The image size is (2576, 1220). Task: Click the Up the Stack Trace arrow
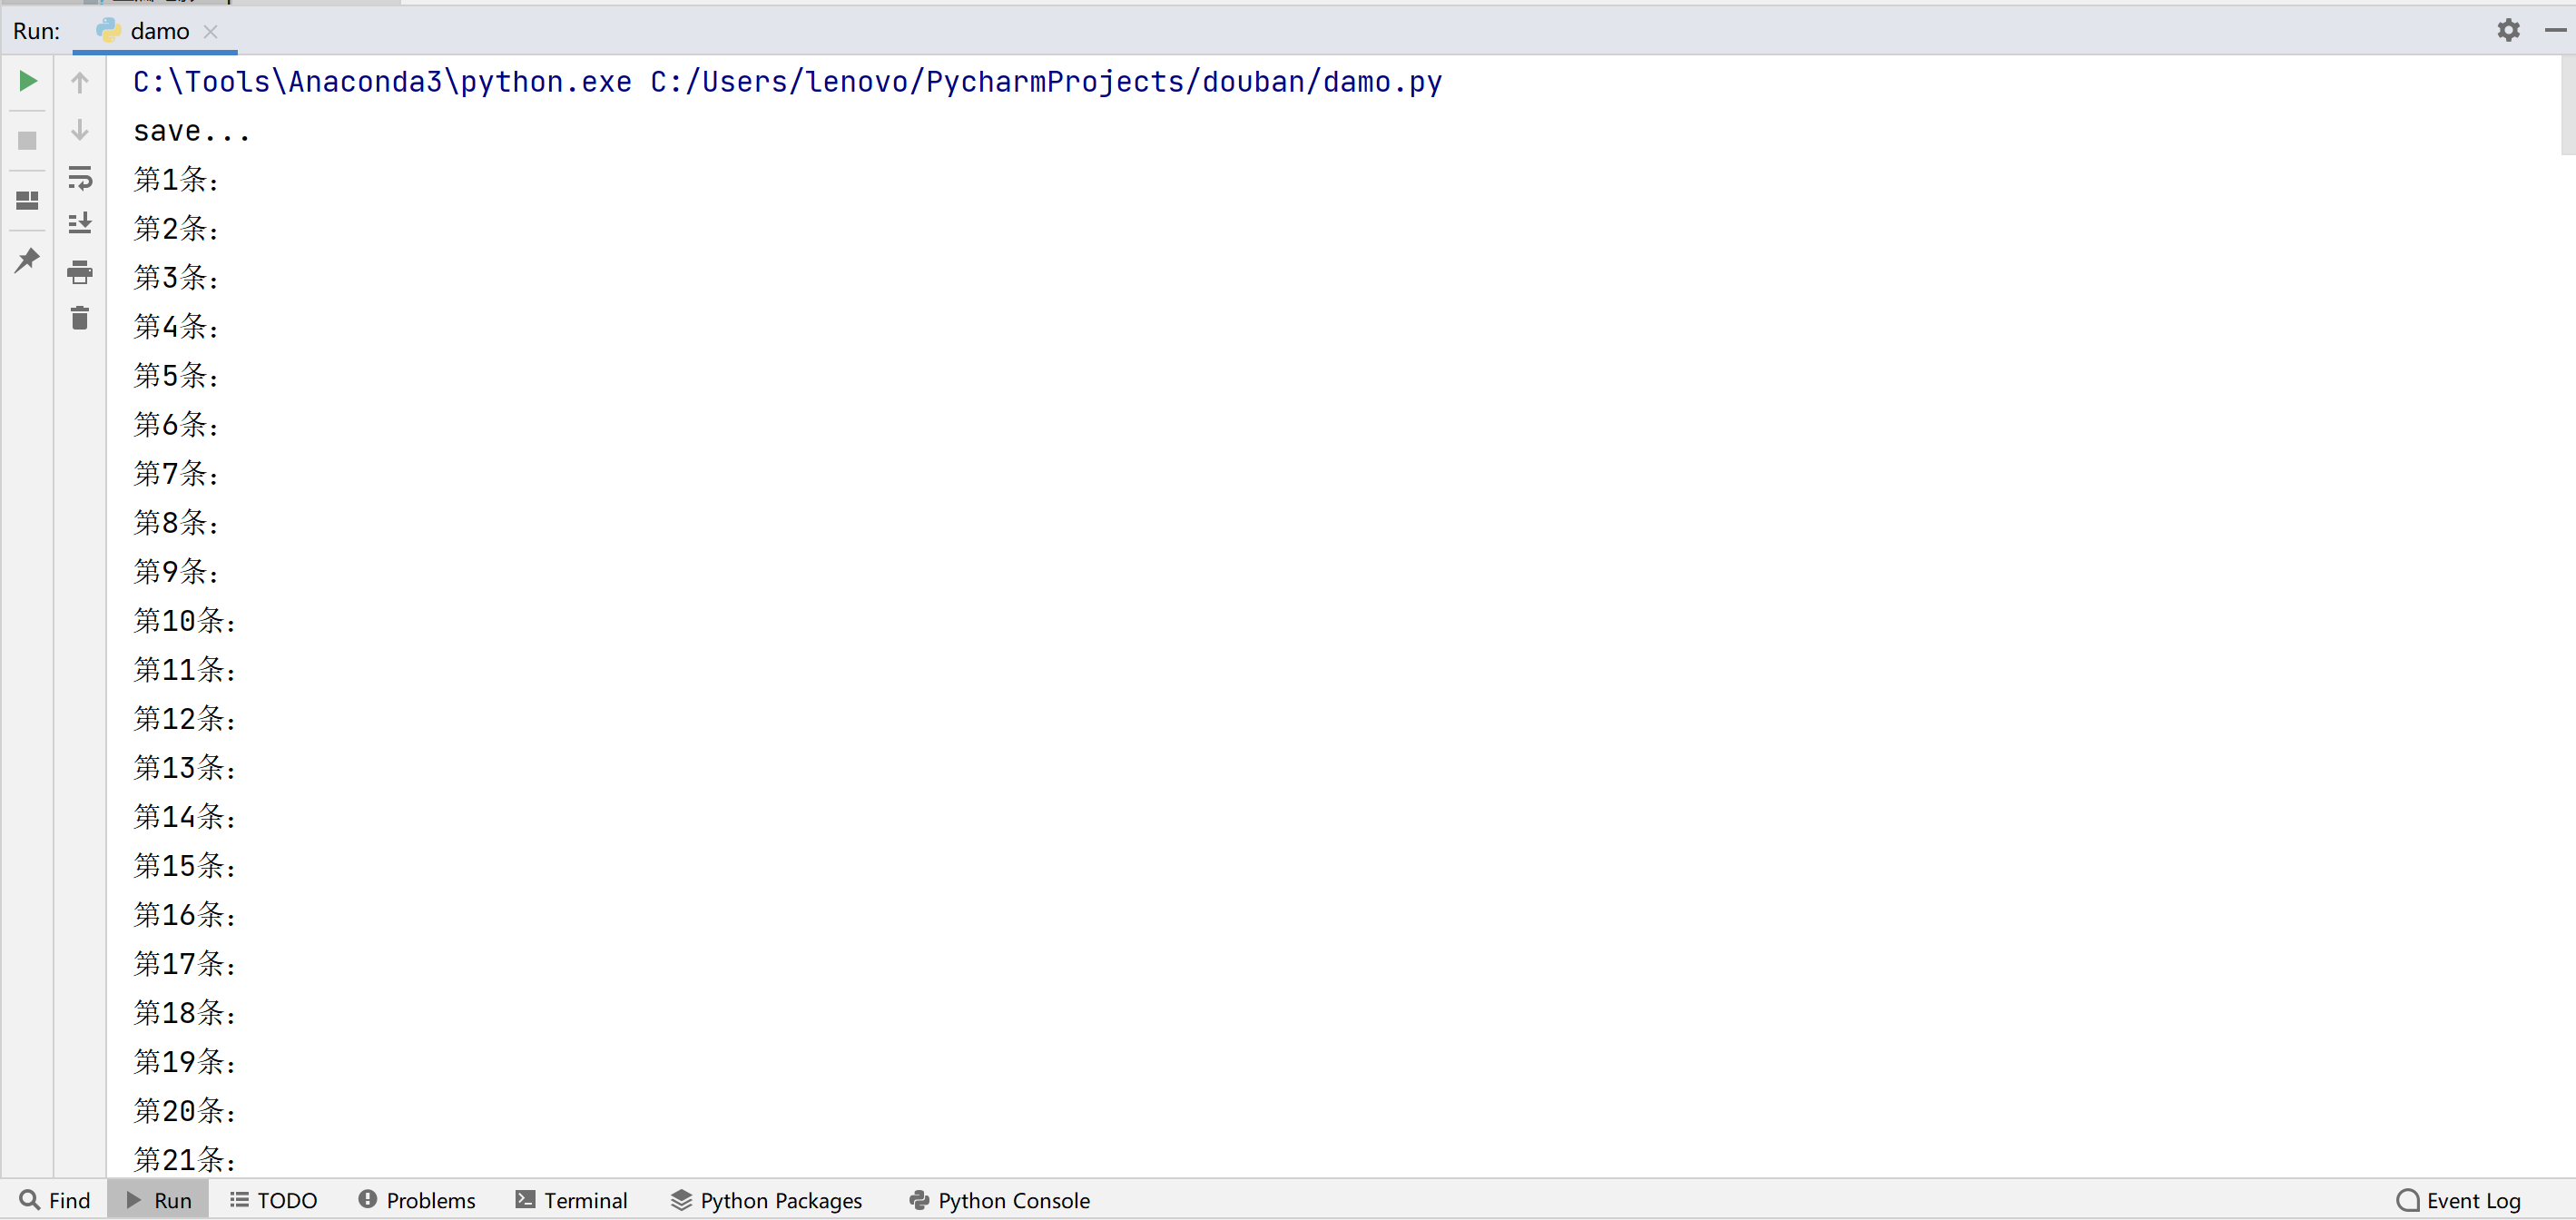pos(80,82)
